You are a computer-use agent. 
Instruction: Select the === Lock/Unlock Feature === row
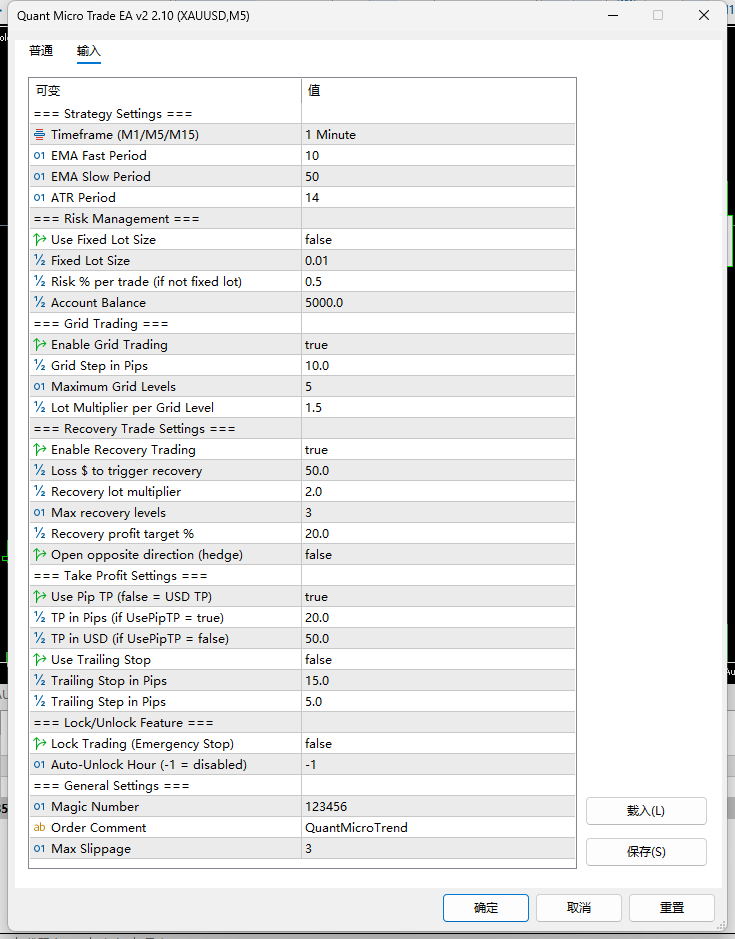coord(303,723)
